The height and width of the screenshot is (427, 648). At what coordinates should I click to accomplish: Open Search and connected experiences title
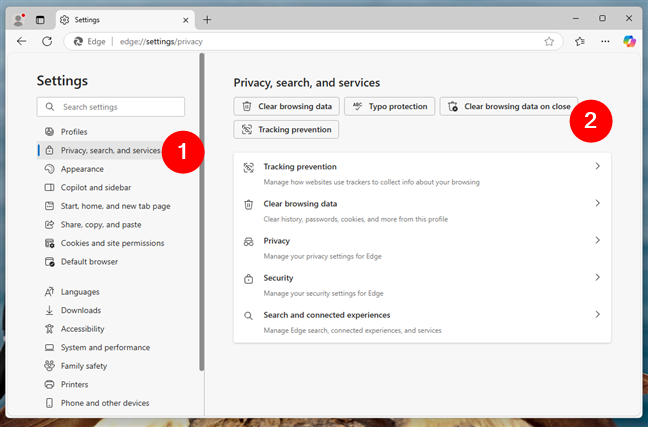(x=327, y=315)
